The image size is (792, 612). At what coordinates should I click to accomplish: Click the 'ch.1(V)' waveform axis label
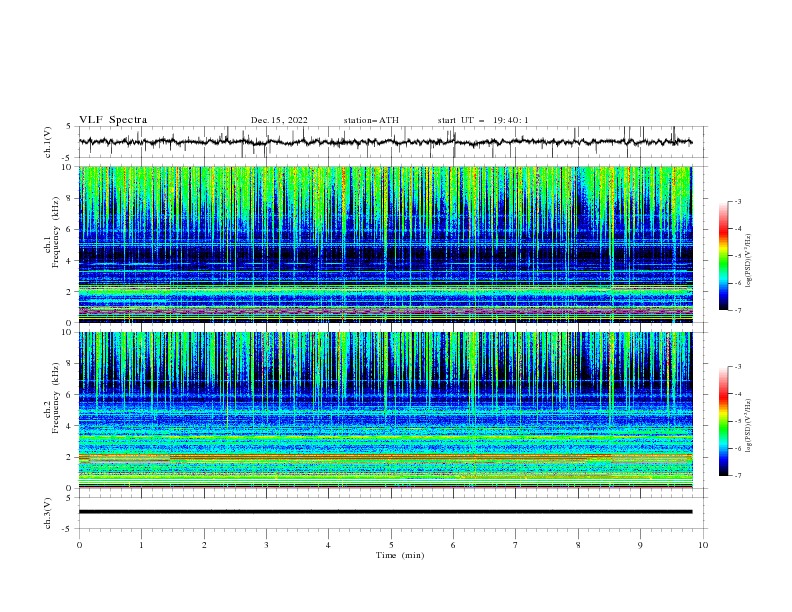[48, 142]
